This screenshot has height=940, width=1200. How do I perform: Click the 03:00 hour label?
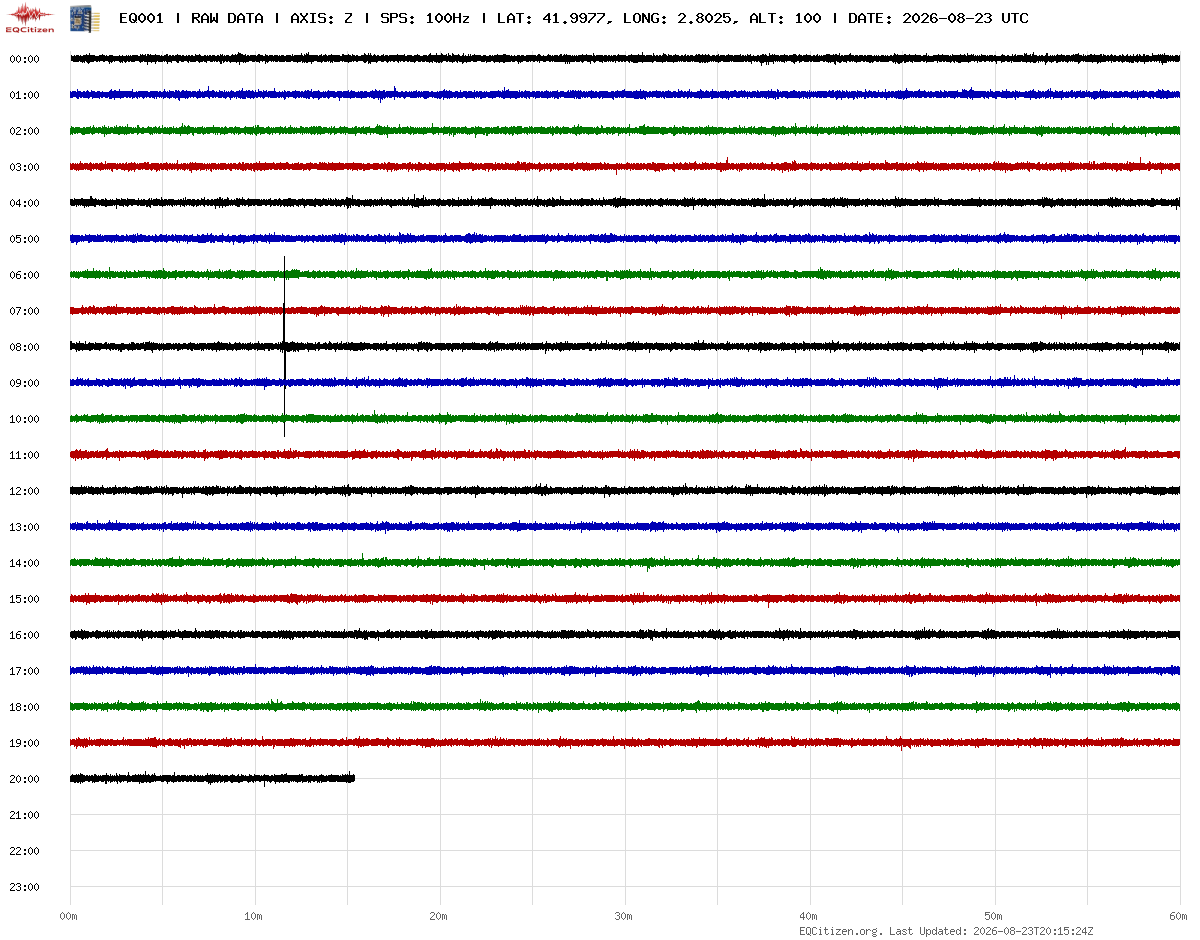pos(24,167)
